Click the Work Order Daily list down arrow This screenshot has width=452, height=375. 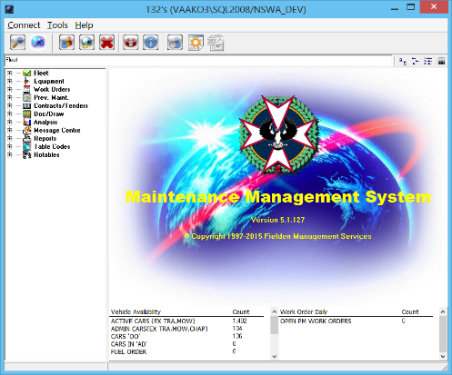(x=443, y=356)
